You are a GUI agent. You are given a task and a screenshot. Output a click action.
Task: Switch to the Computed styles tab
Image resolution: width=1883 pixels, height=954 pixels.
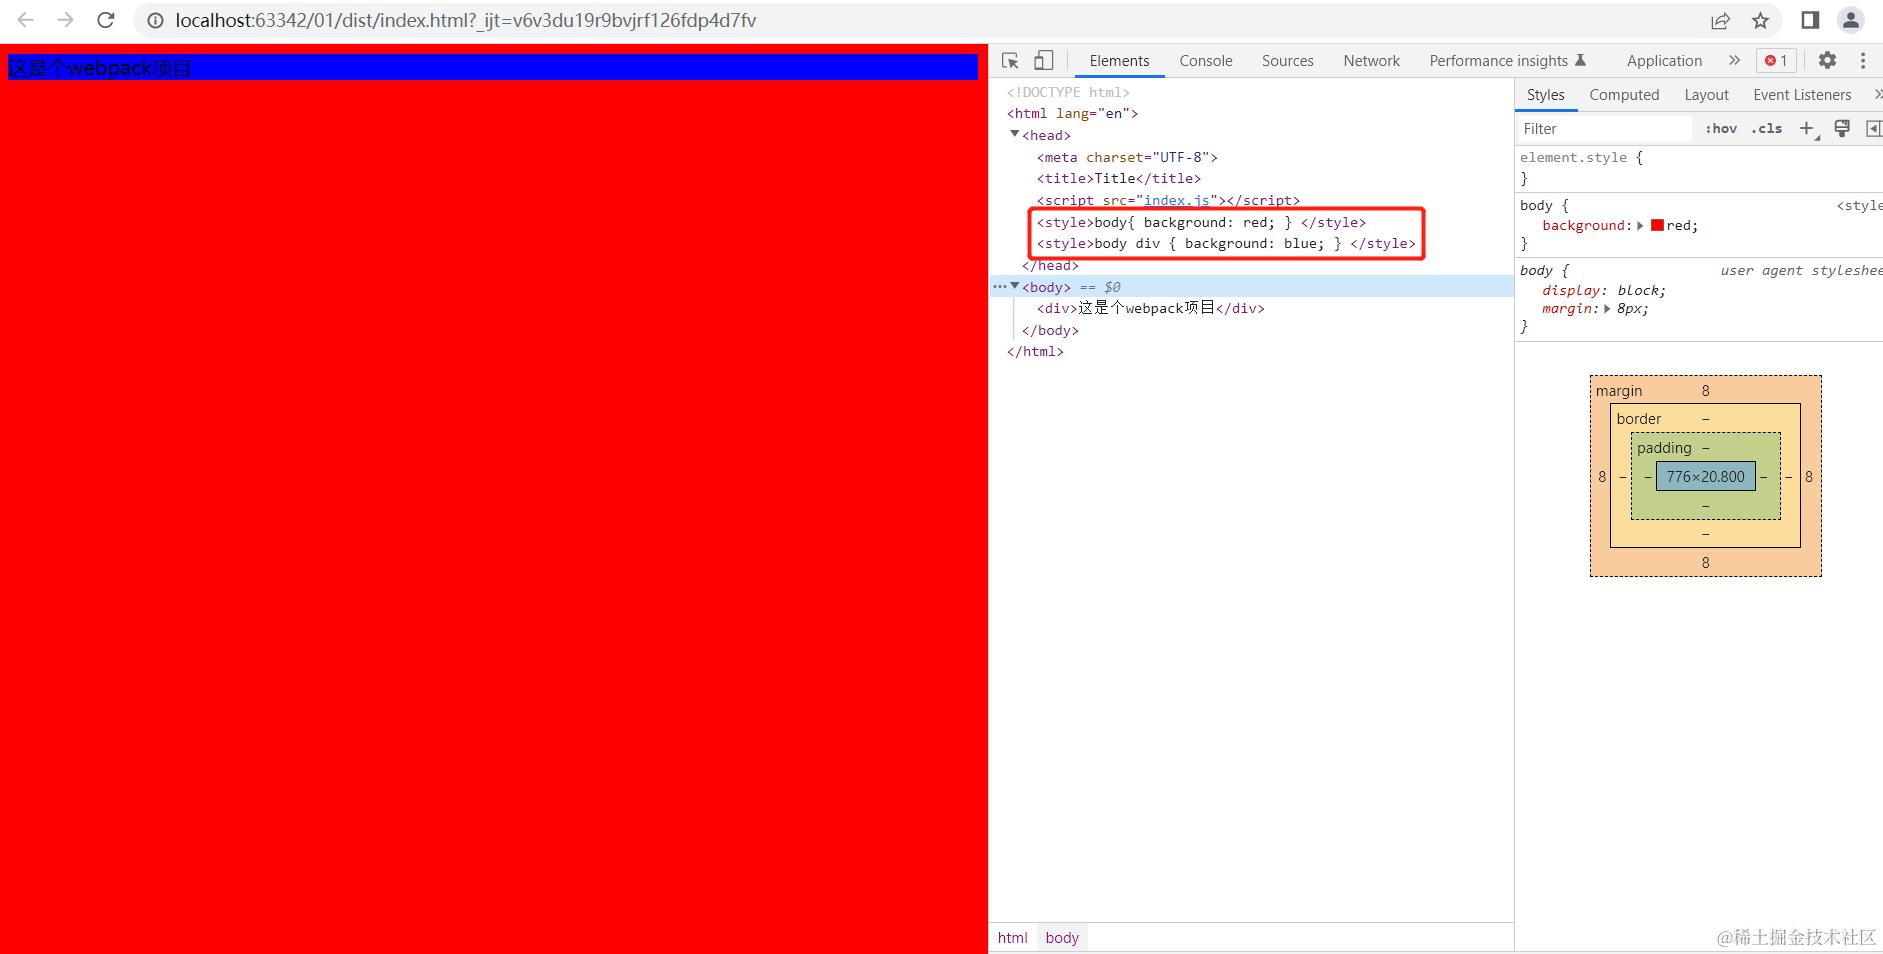tap(1624, 95)
